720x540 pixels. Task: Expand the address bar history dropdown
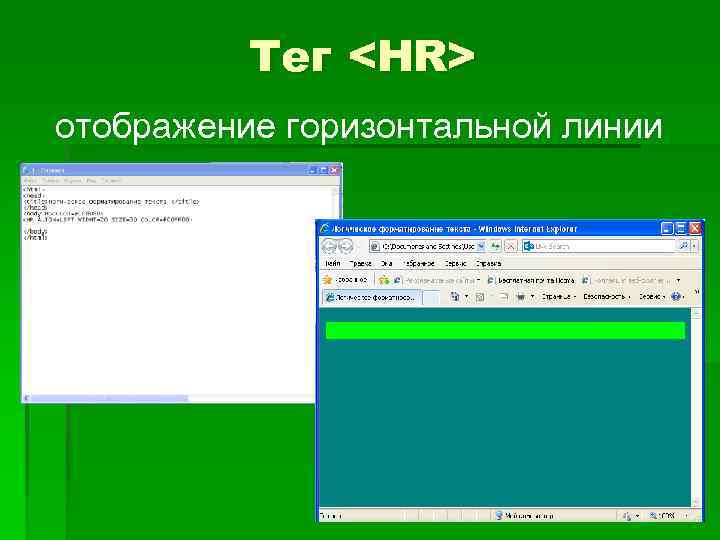pyautogui.click(x=480, y=247)
